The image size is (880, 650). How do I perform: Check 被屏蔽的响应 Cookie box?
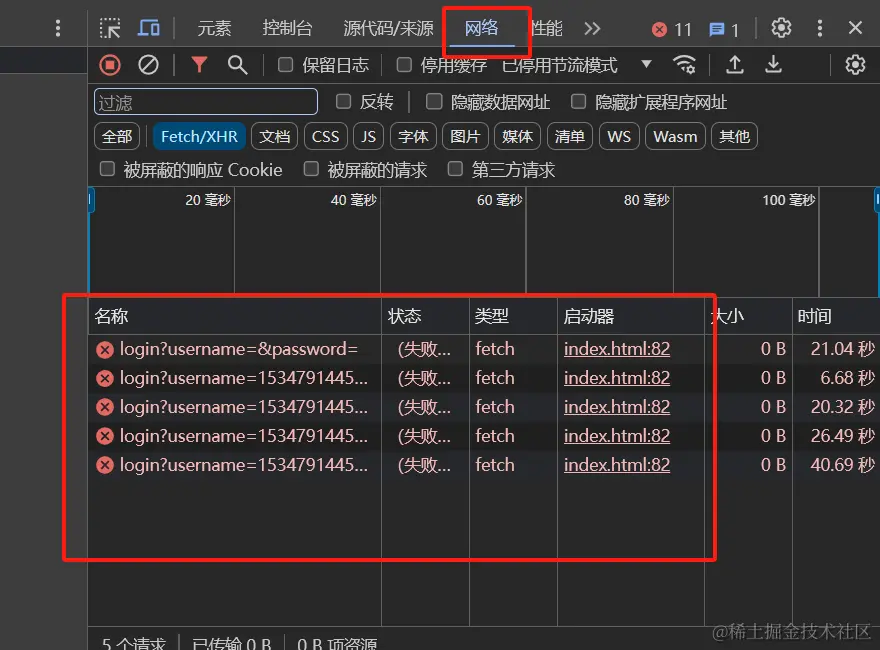(107, 169)
